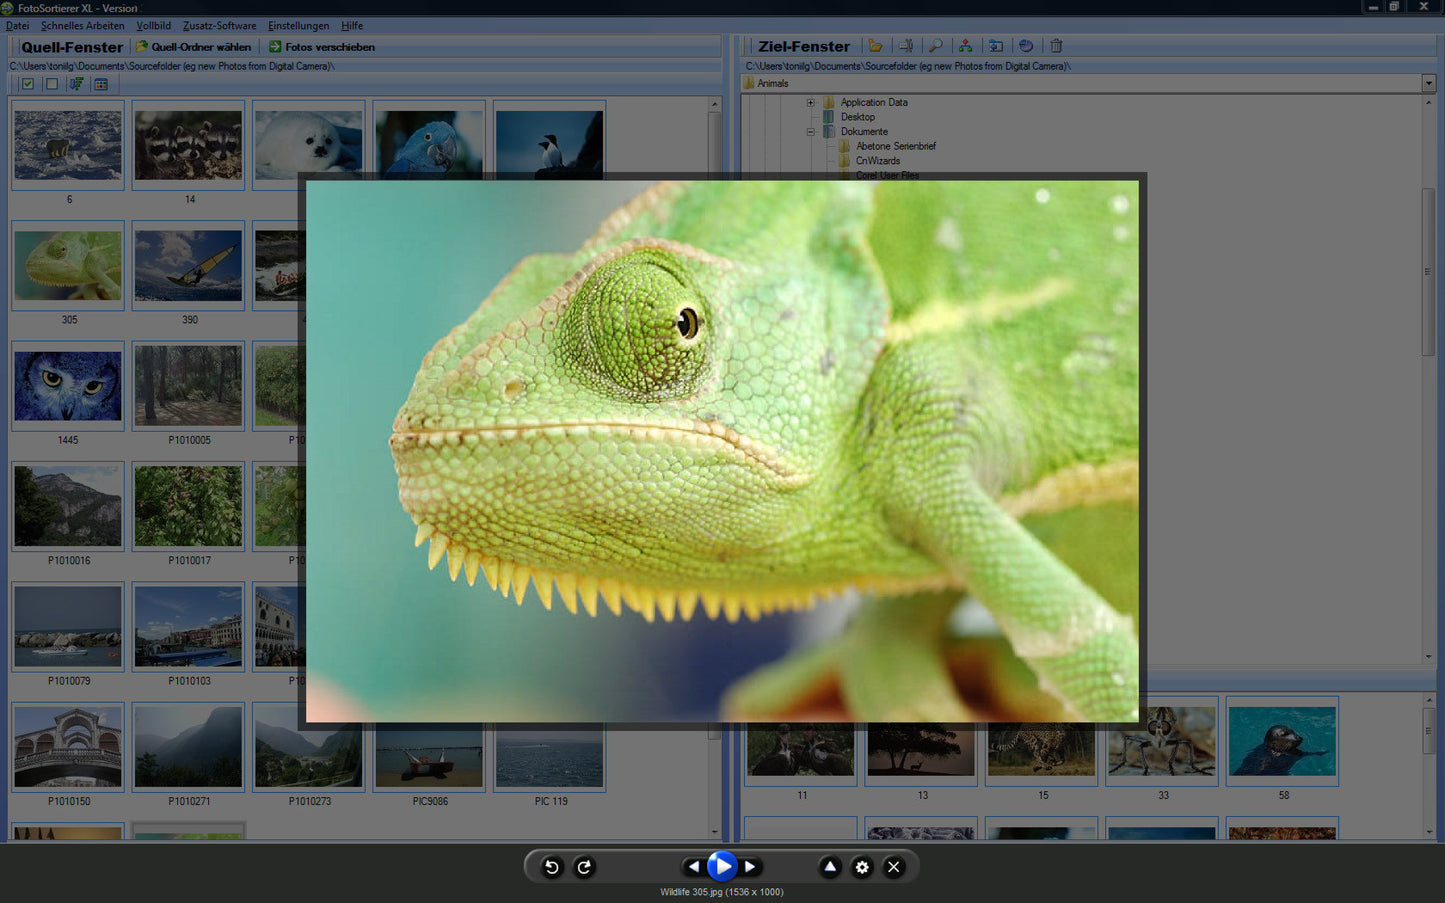Image resolution: width=1445 pixels, height=903 pixels.
Task: Start slideshow with blue play button
Action: click(722, 866)
